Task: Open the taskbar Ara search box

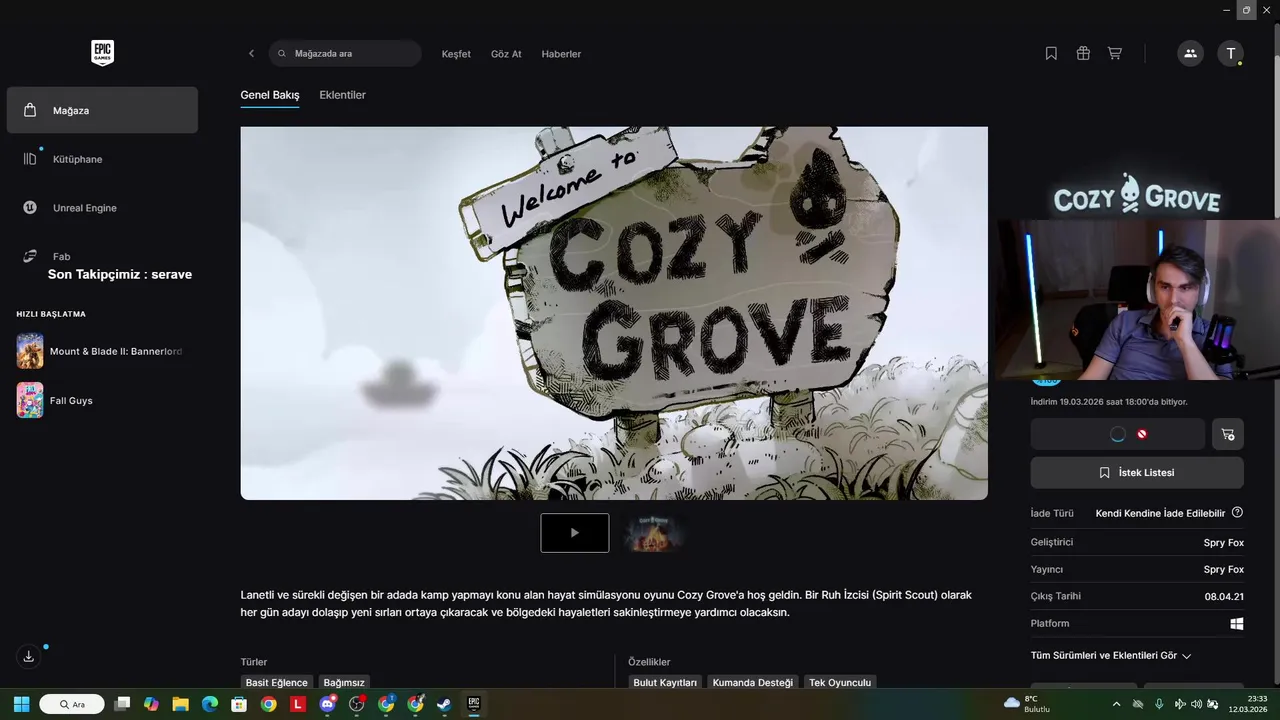Action: 72,704
